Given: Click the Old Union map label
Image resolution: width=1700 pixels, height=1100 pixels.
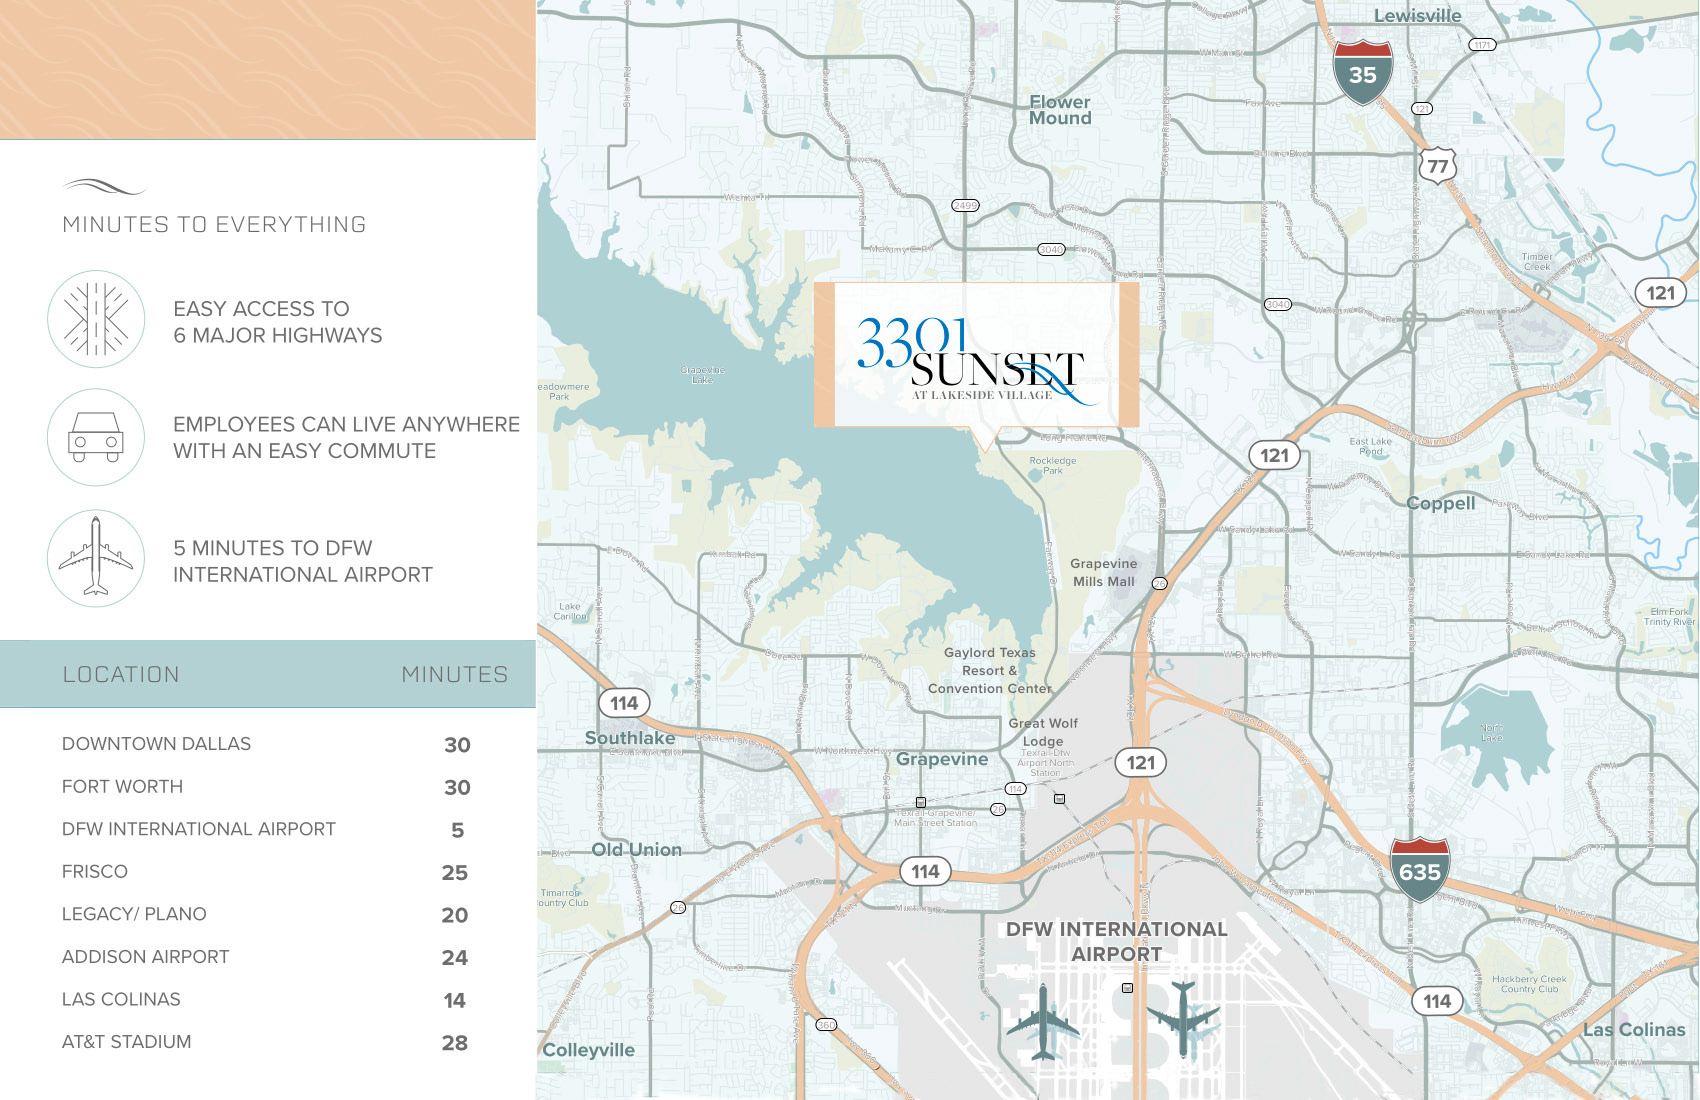Looking at the screenshot, I should (x=636, y=850).
